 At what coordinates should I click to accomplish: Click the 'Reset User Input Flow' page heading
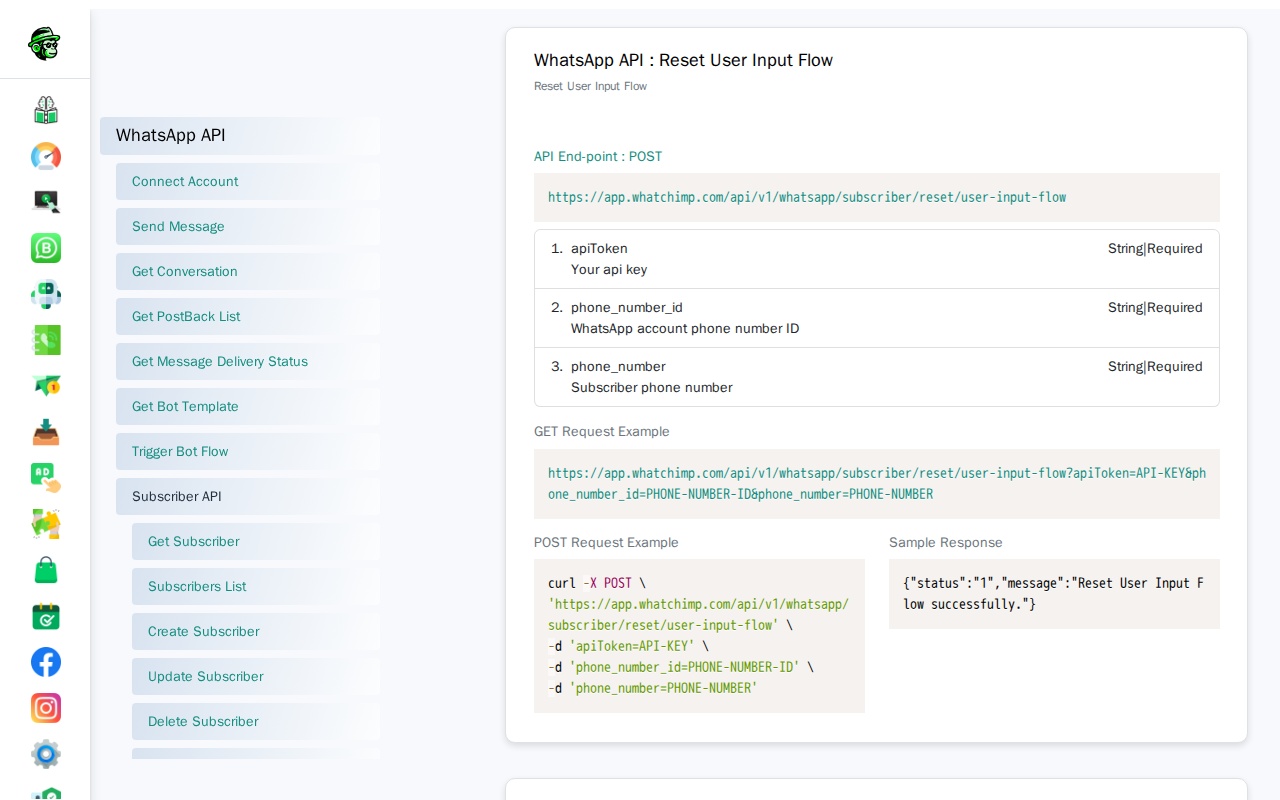(683, 60)
